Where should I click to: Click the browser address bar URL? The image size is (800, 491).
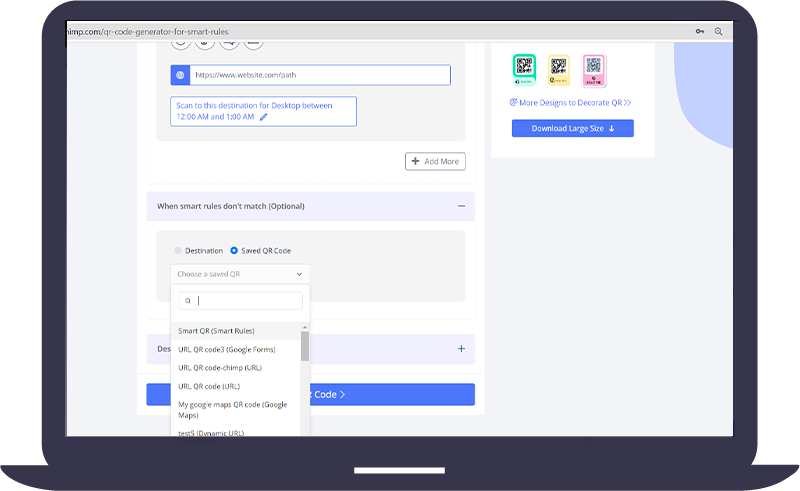[x=148, y=32]
